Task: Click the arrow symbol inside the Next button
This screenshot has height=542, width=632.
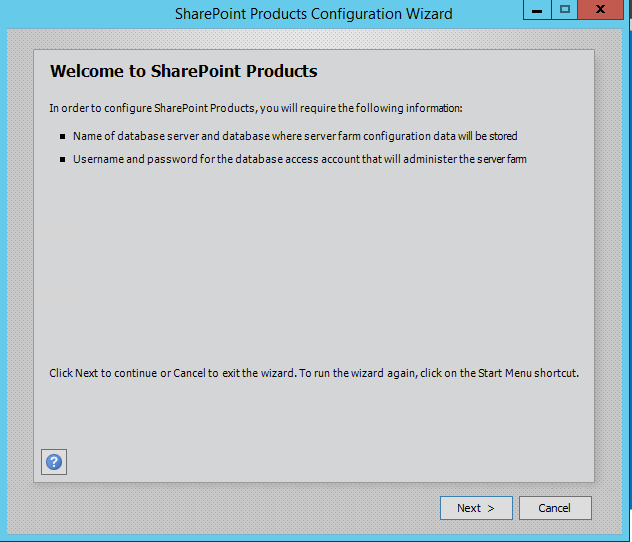Action: pyautogui.click(x=491, y=509)
